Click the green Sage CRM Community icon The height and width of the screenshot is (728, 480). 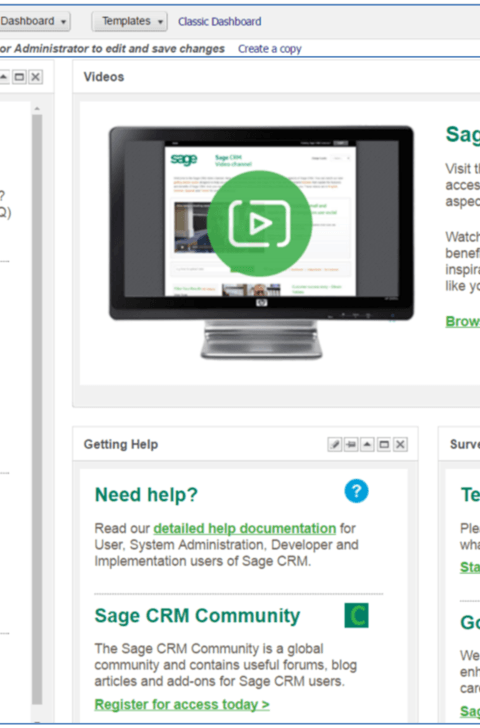click(x=357, y=616)
